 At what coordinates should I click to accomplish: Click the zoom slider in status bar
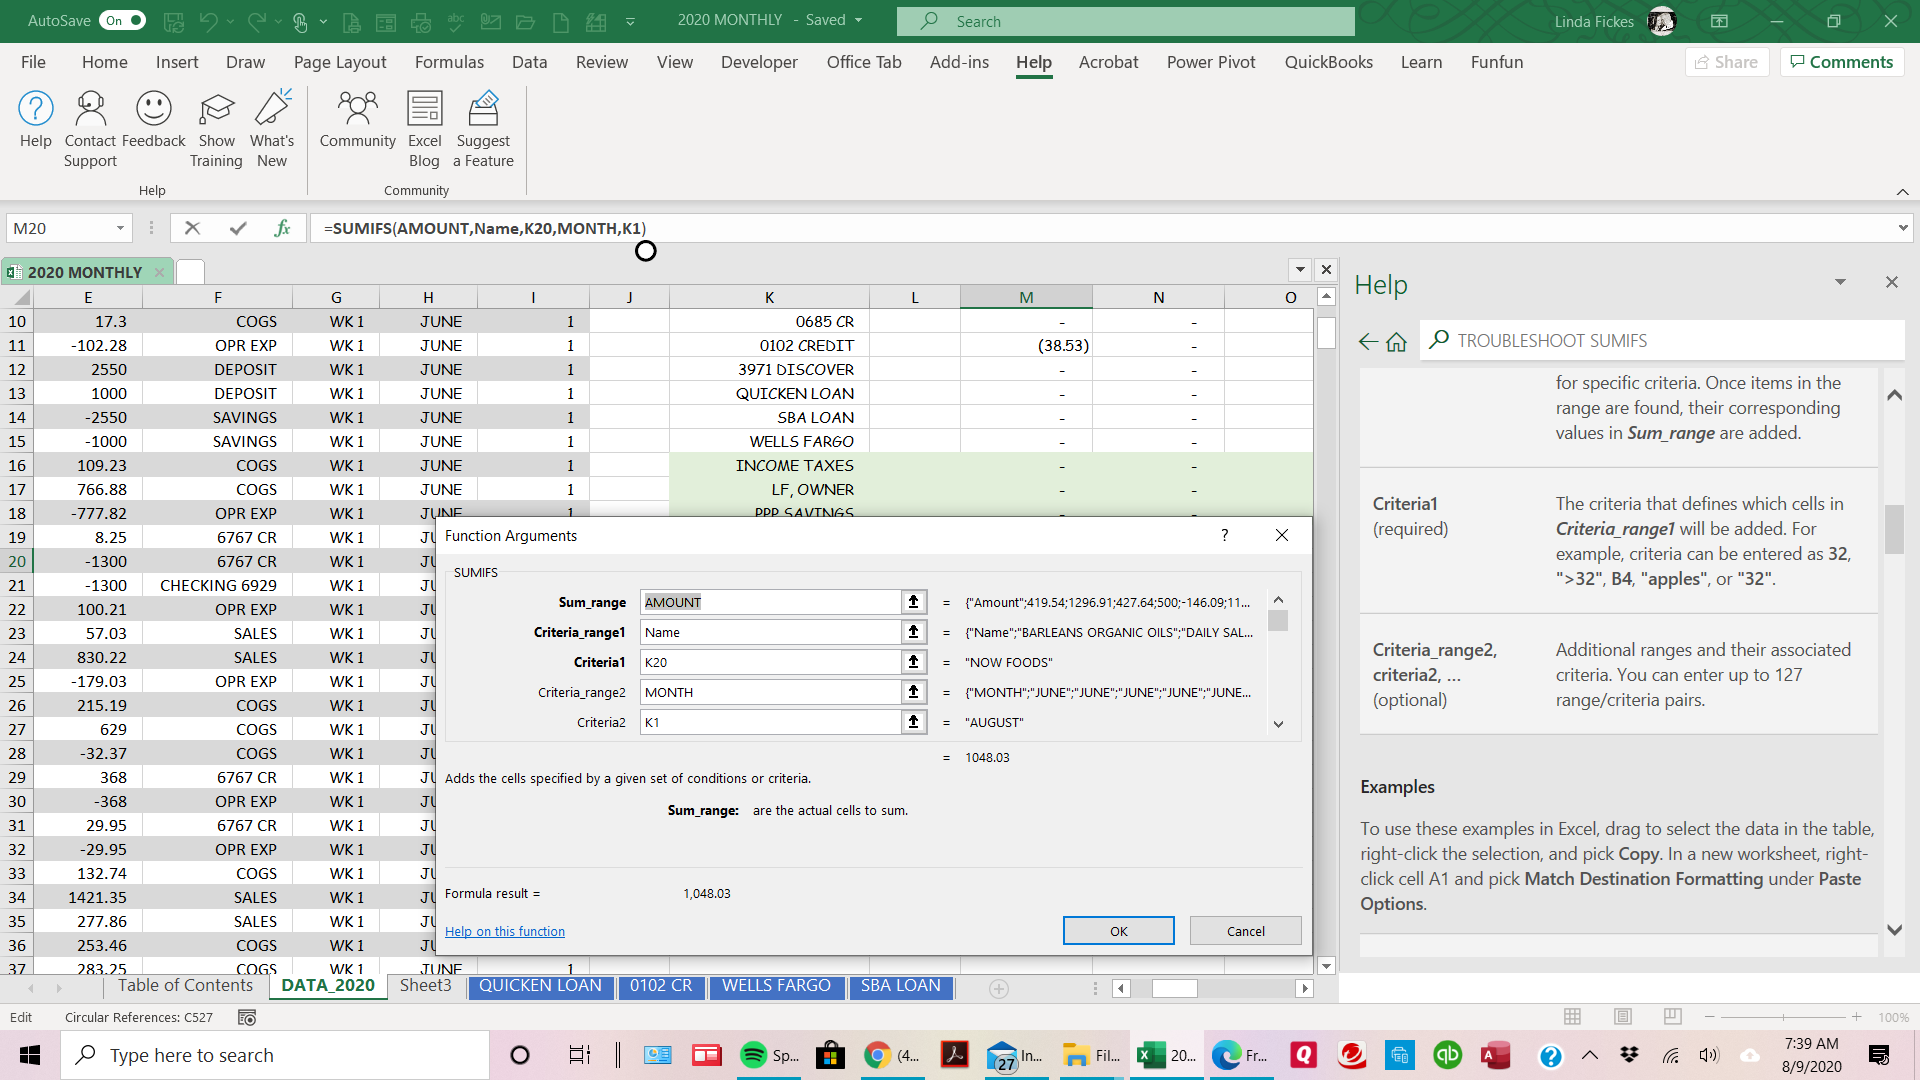coord(1783,1017)
